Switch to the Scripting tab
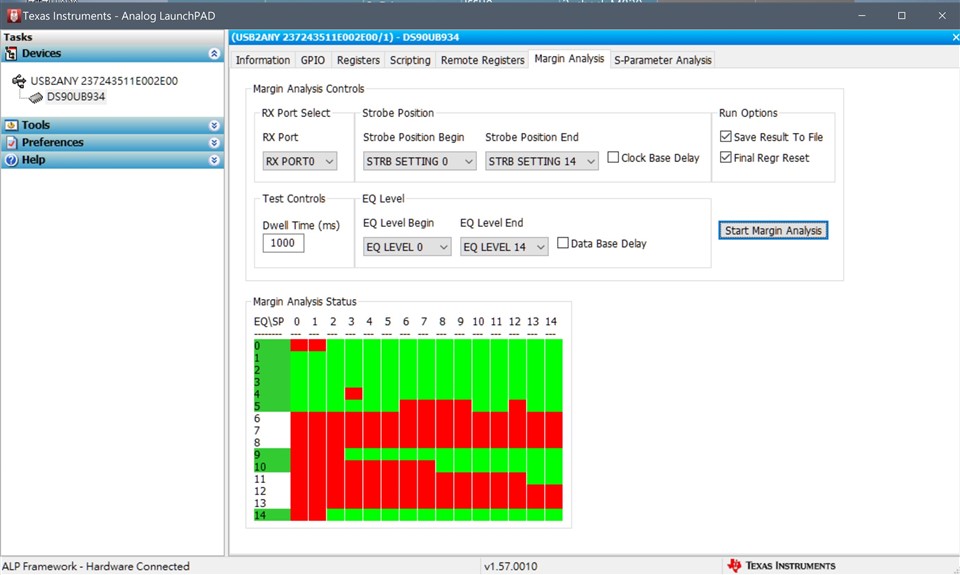 point(410,60)
